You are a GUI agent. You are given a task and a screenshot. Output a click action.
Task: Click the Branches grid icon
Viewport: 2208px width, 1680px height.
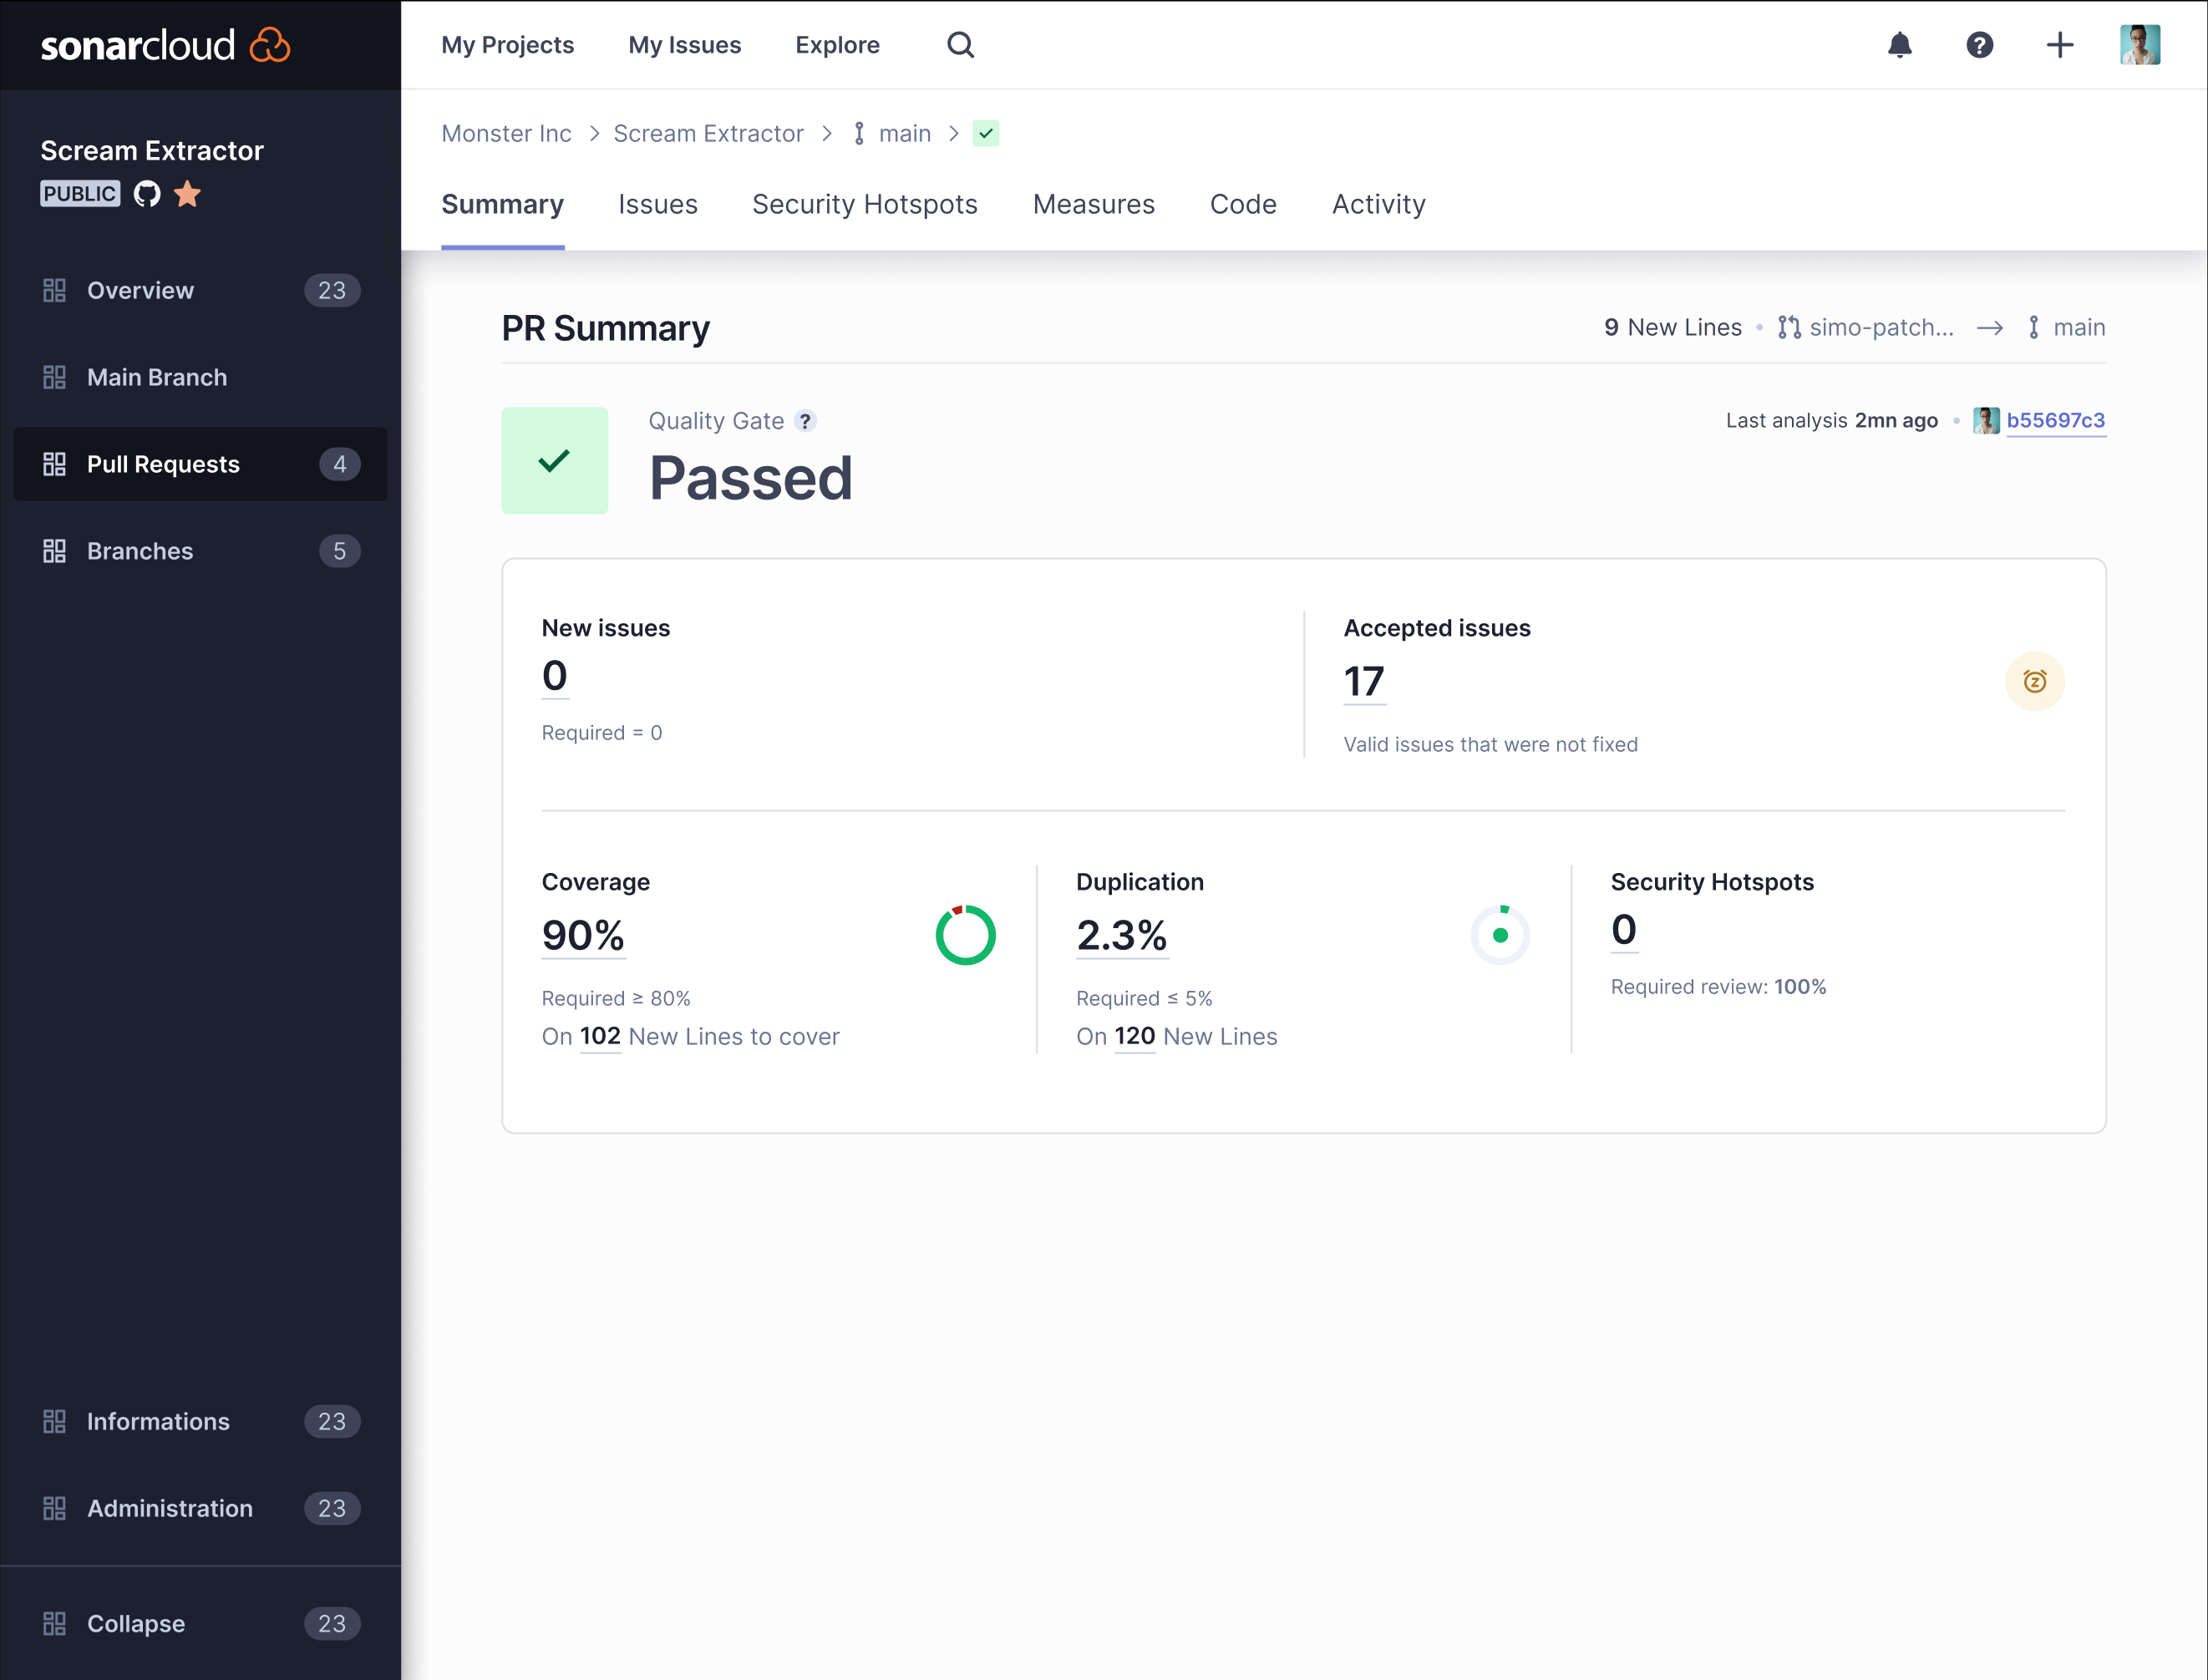(54, 551)
